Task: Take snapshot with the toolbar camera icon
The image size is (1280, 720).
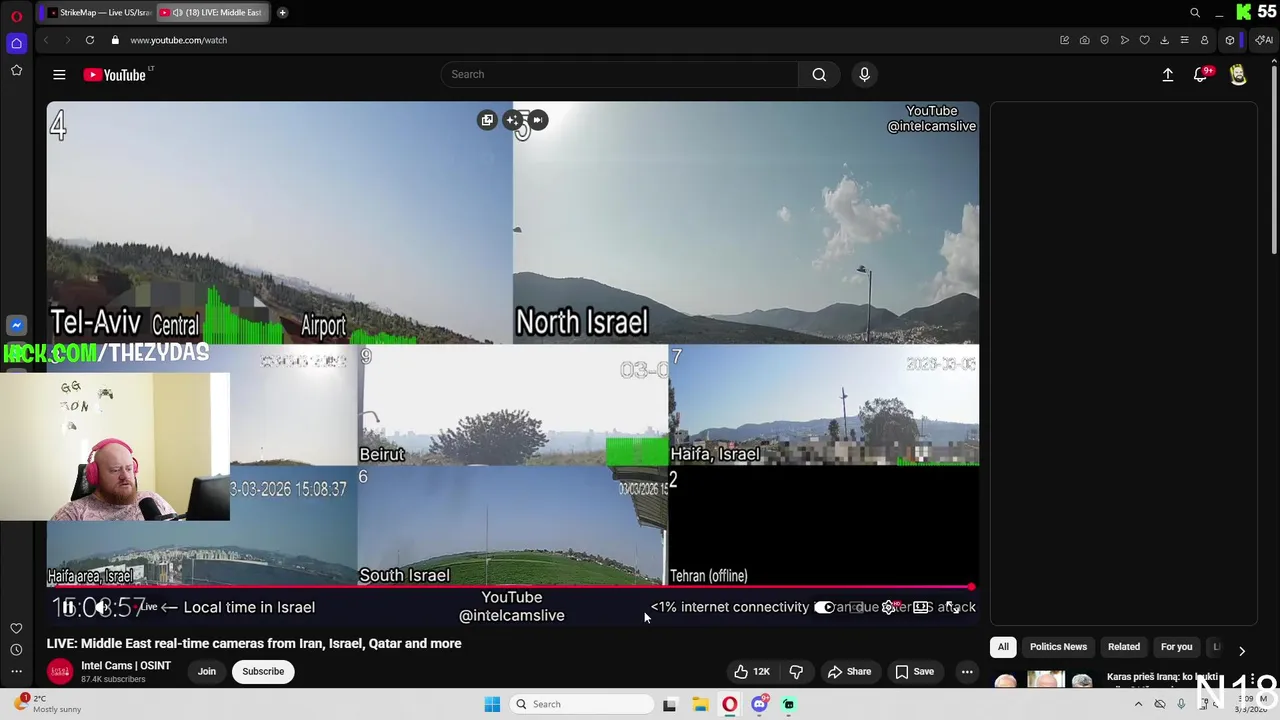Action: (x=1085, y=40)
